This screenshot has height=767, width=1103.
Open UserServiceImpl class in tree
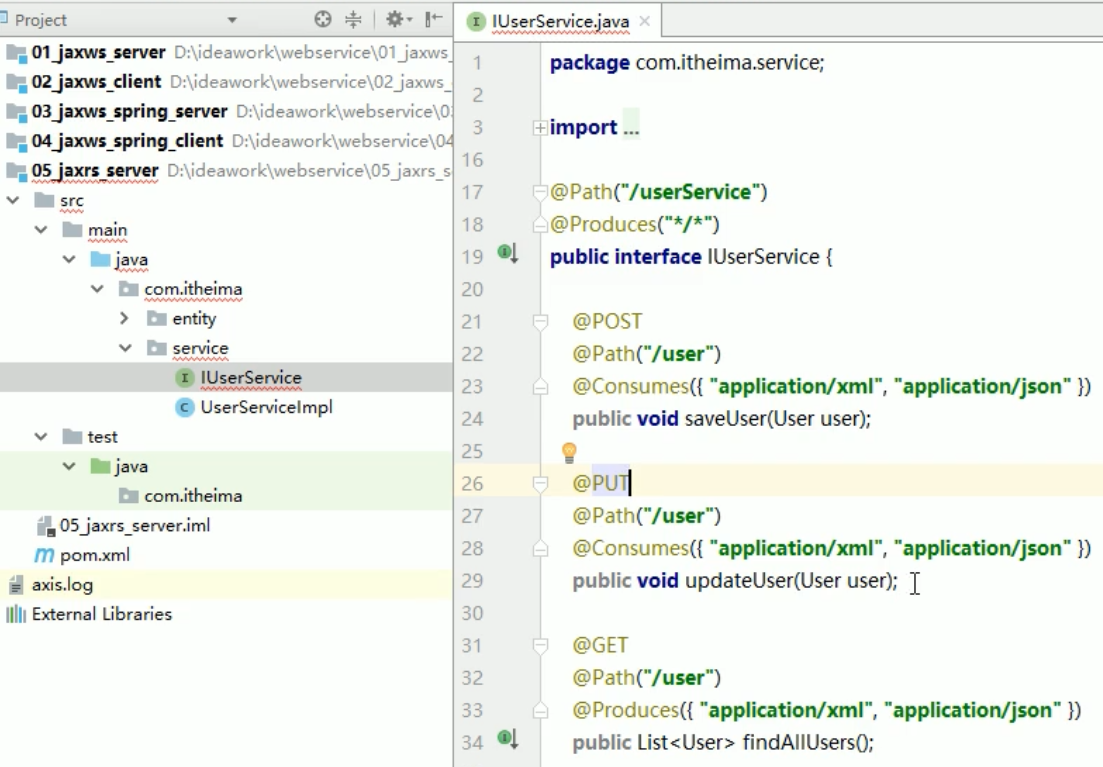(267, 407)
